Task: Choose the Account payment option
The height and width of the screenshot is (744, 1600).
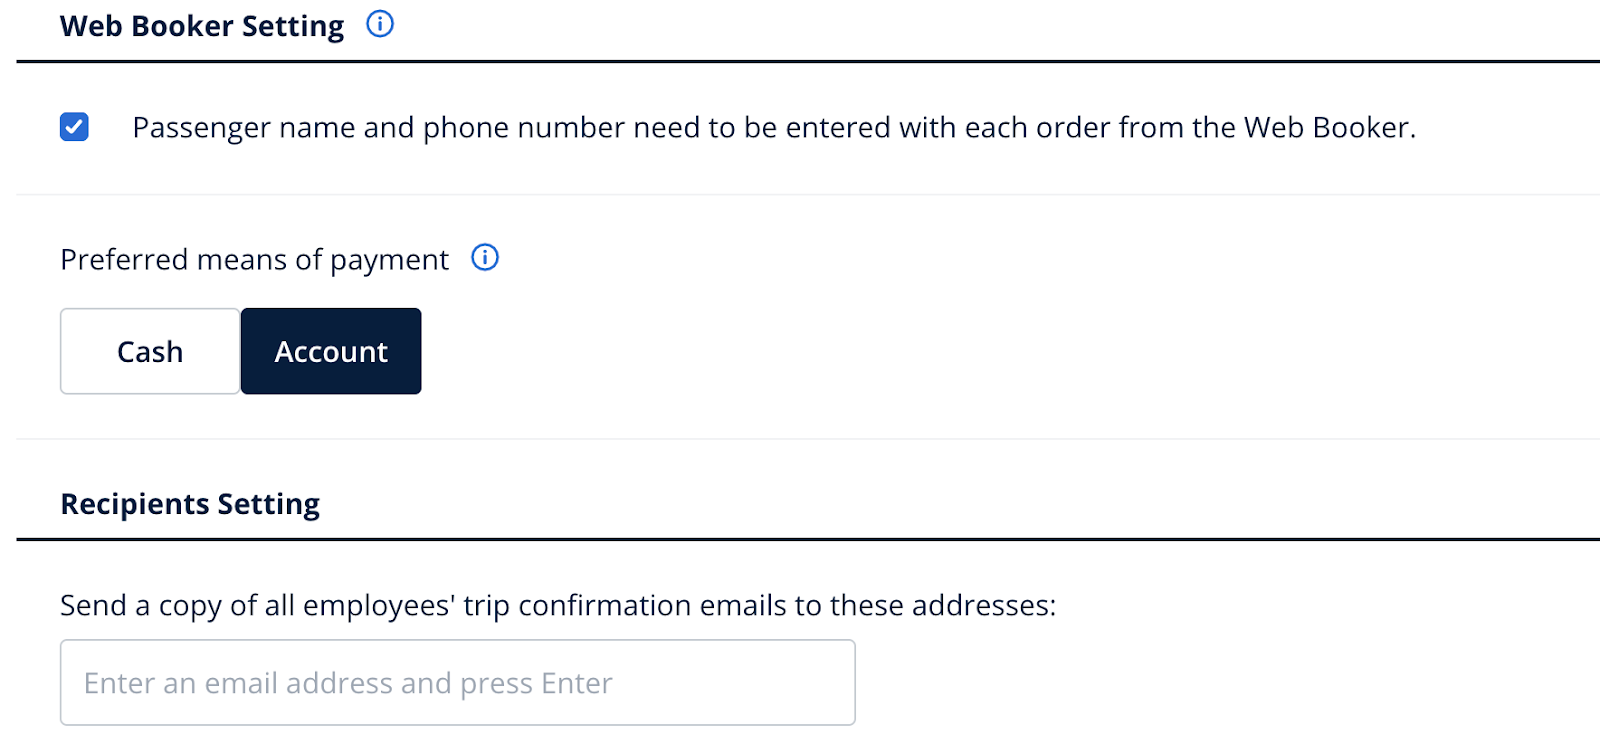Action: pos(331,351)
